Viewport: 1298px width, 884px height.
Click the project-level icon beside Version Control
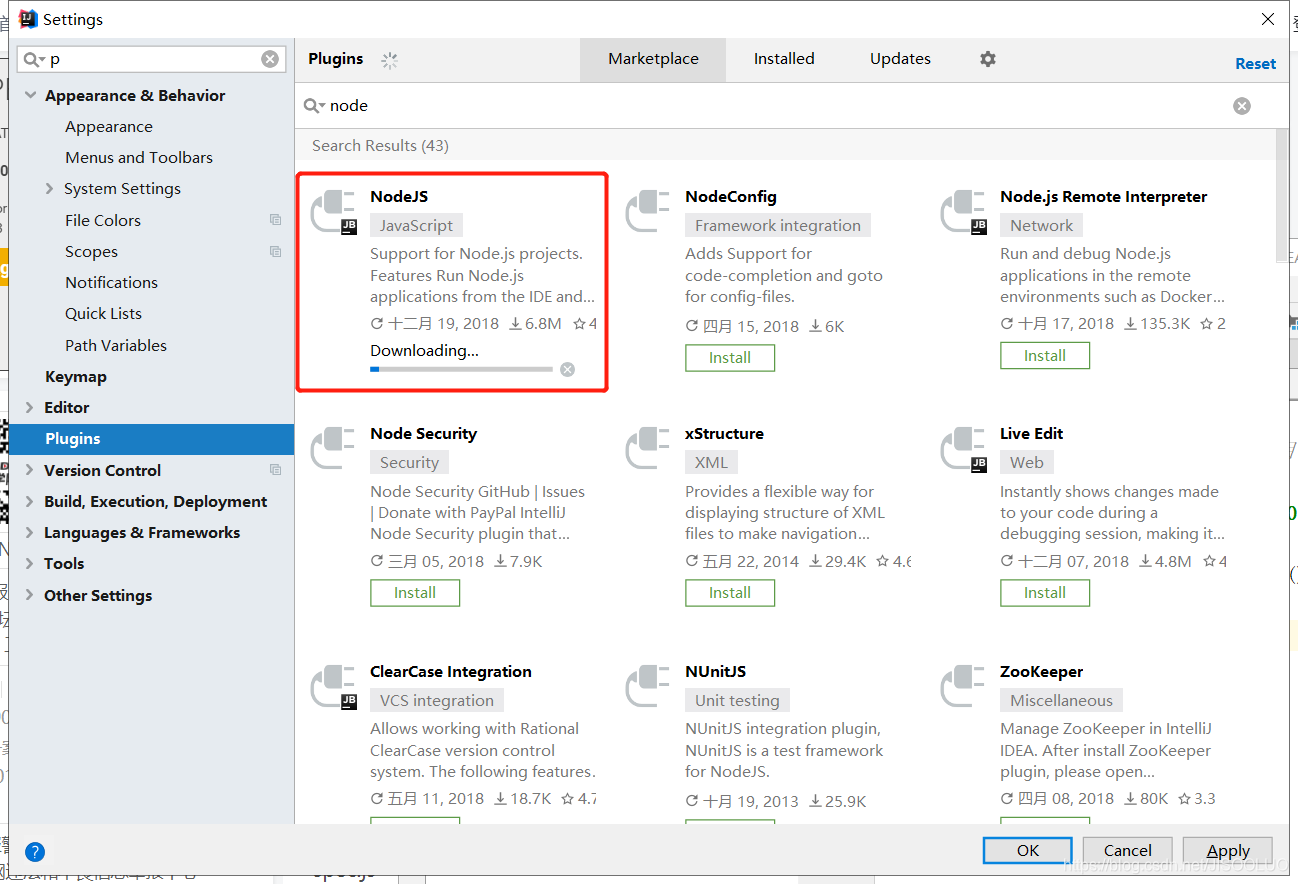tap(275, 470)
